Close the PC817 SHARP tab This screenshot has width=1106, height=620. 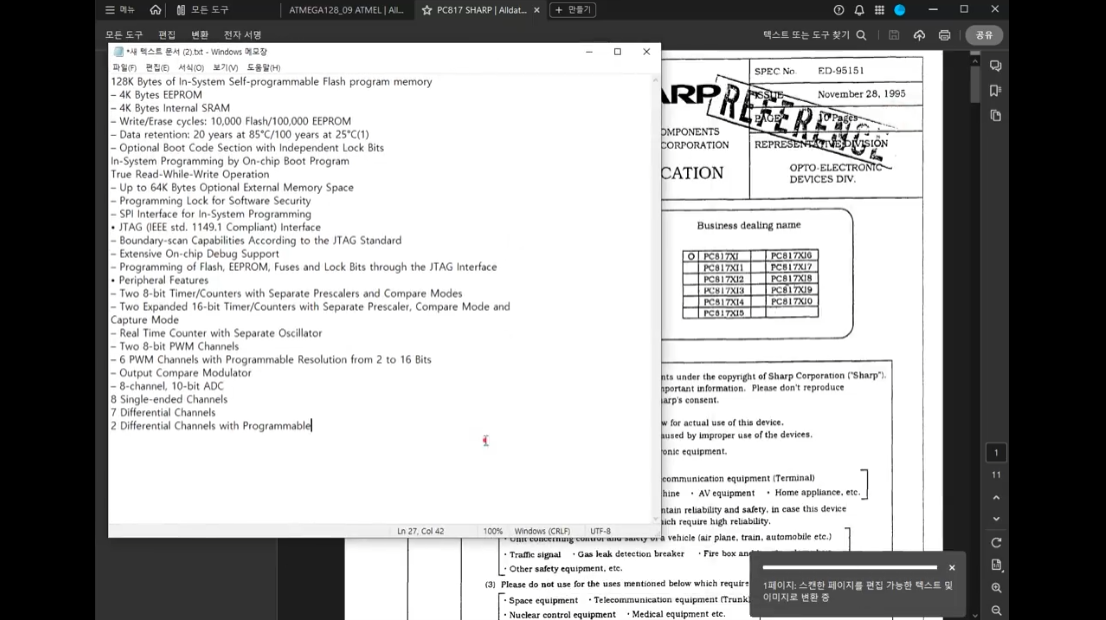click(537, 10)
